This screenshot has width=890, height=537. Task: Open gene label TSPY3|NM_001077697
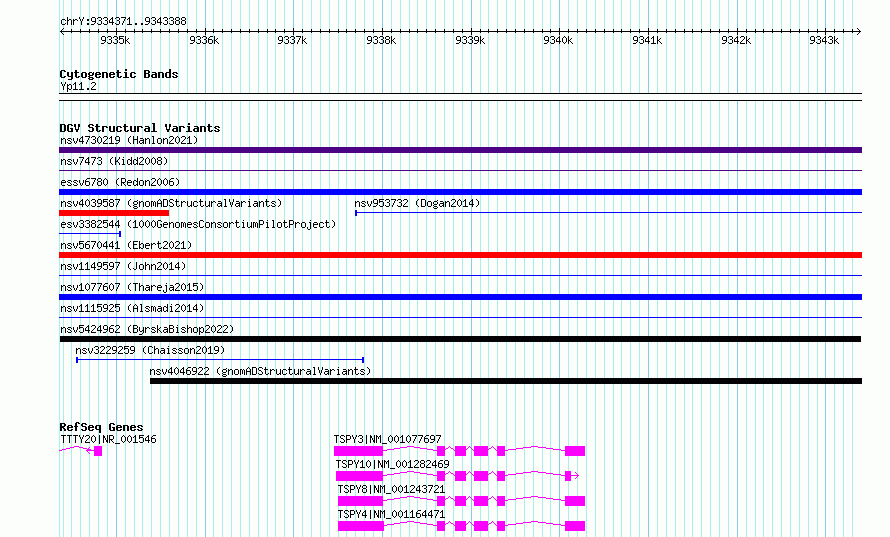tap(387, 439)
